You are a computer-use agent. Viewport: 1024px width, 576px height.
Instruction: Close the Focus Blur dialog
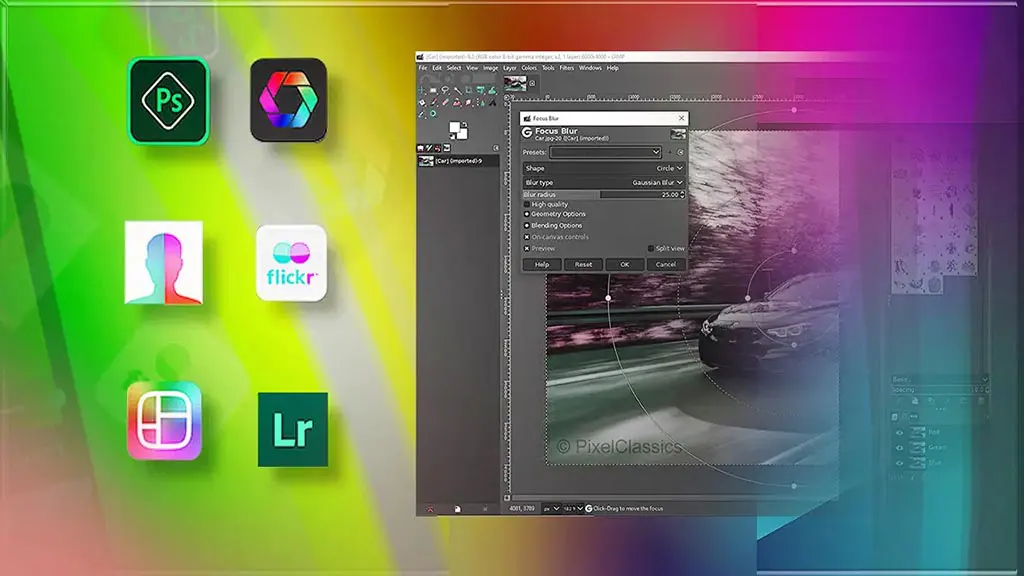click(681, 118)
